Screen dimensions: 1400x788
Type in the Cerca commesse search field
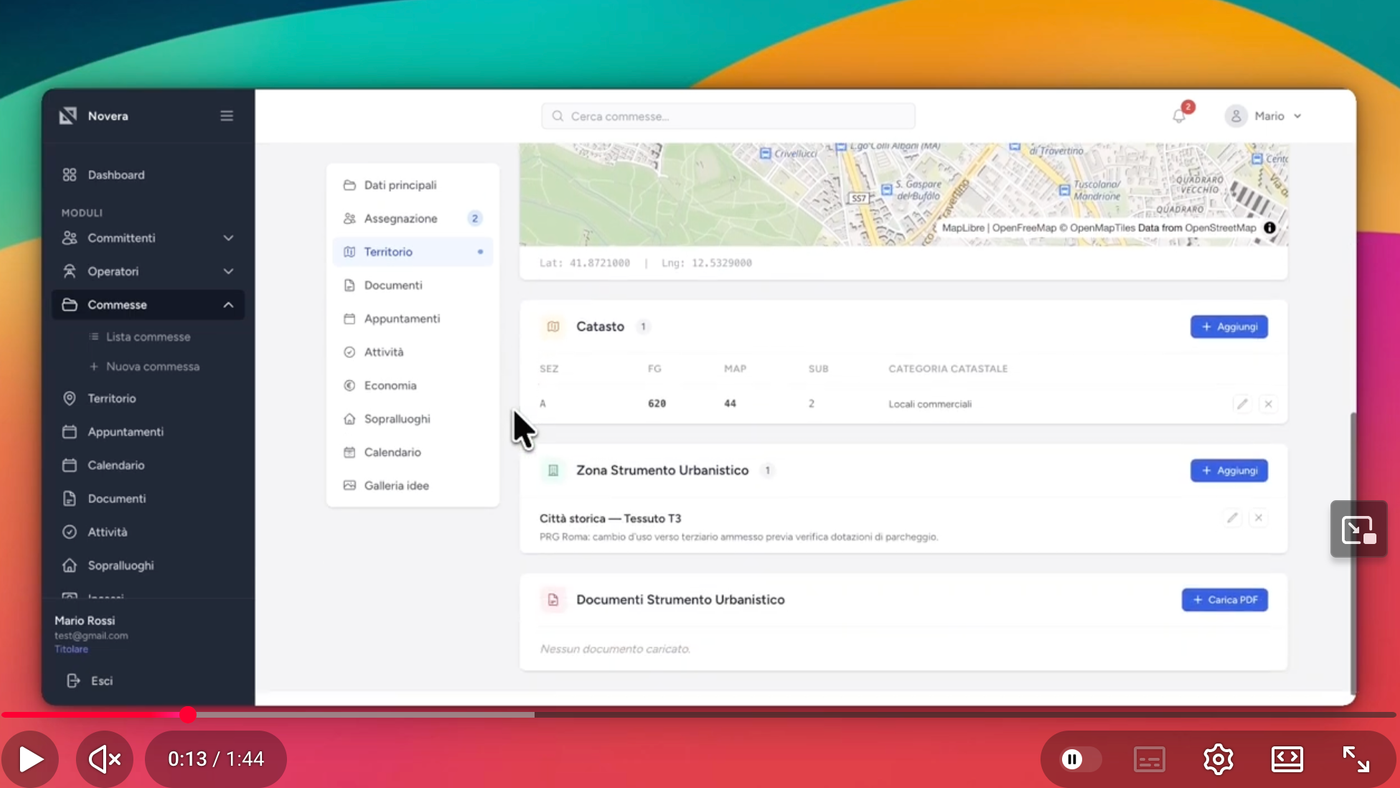click(x=728, y=116)
